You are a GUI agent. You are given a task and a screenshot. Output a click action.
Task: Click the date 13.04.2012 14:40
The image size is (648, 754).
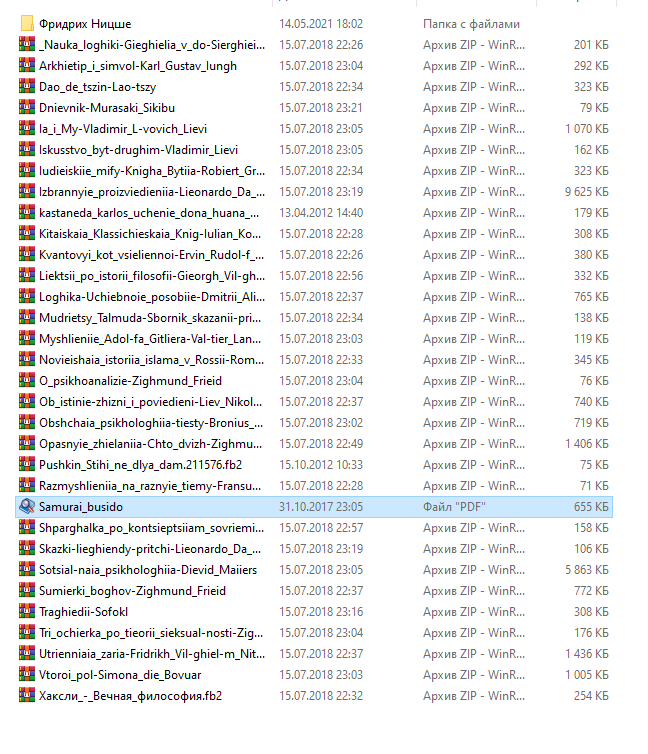point(320,212)
